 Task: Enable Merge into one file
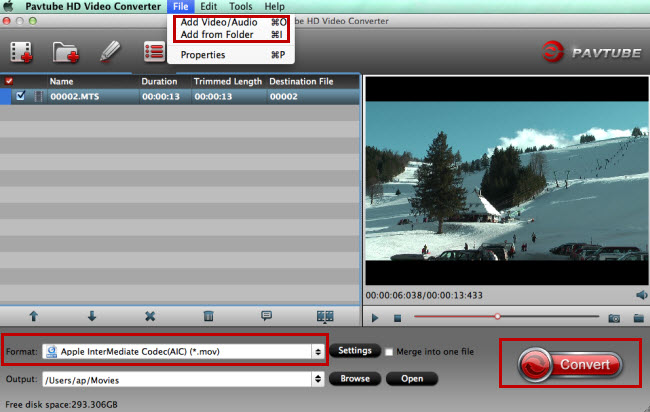[x=389, y=352]
